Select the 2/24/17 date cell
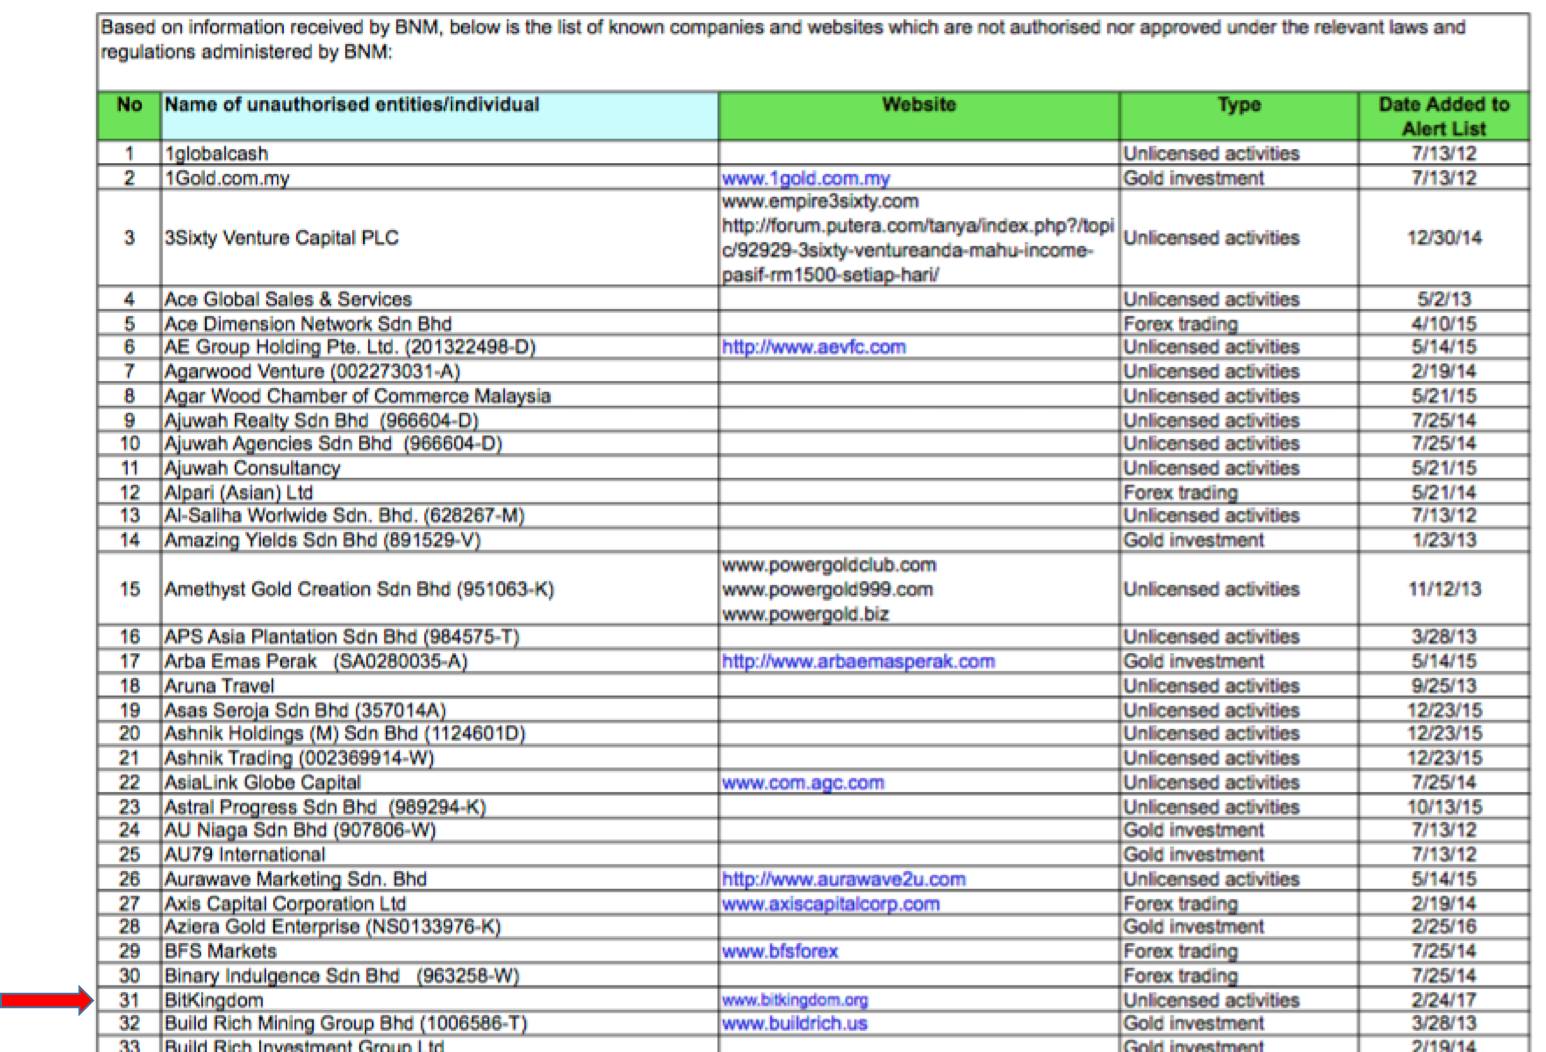Image resolution: width=1546 pixels, height=1052 pixels. (1443, 1000)
